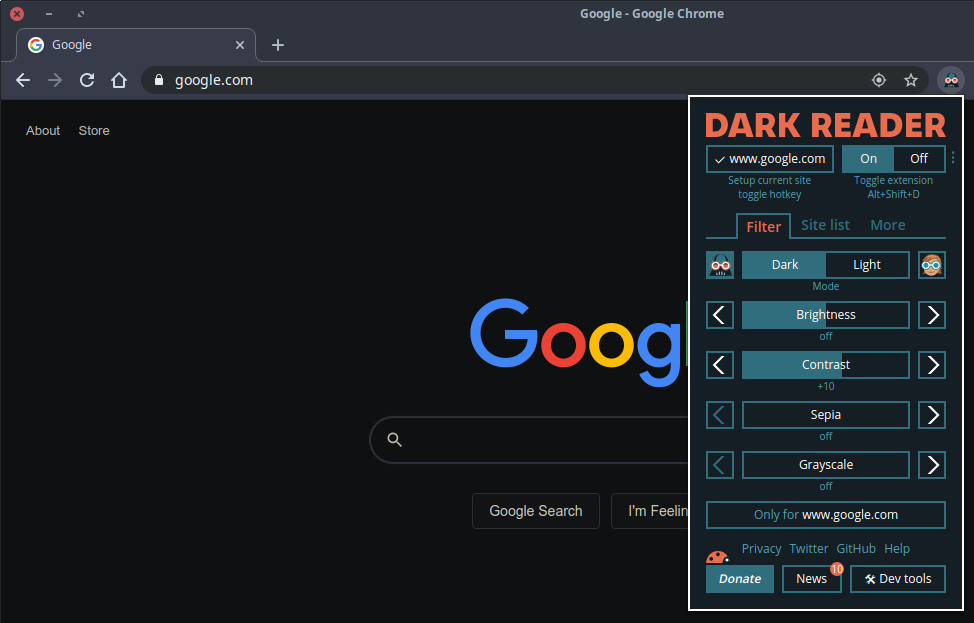This screenshot has height=623, width=974.
Task: Change the Toggle extension Alt+Shift+D hotkey
Action: point(893,188)
